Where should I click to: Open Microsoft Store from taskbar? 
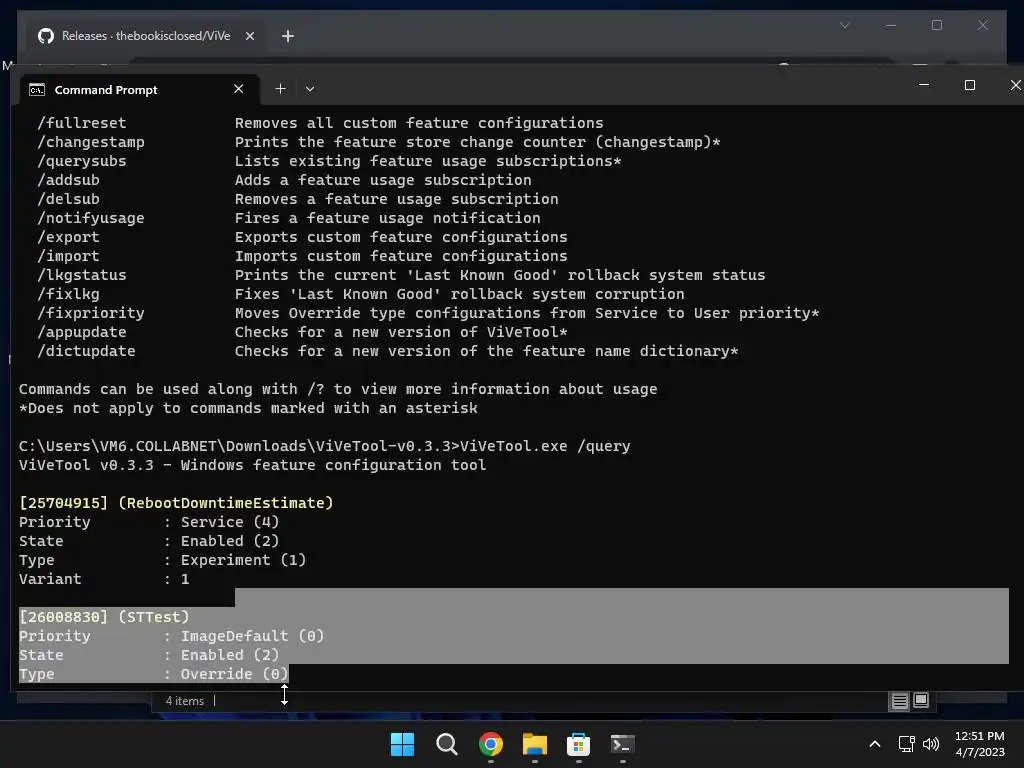(578, 744)
